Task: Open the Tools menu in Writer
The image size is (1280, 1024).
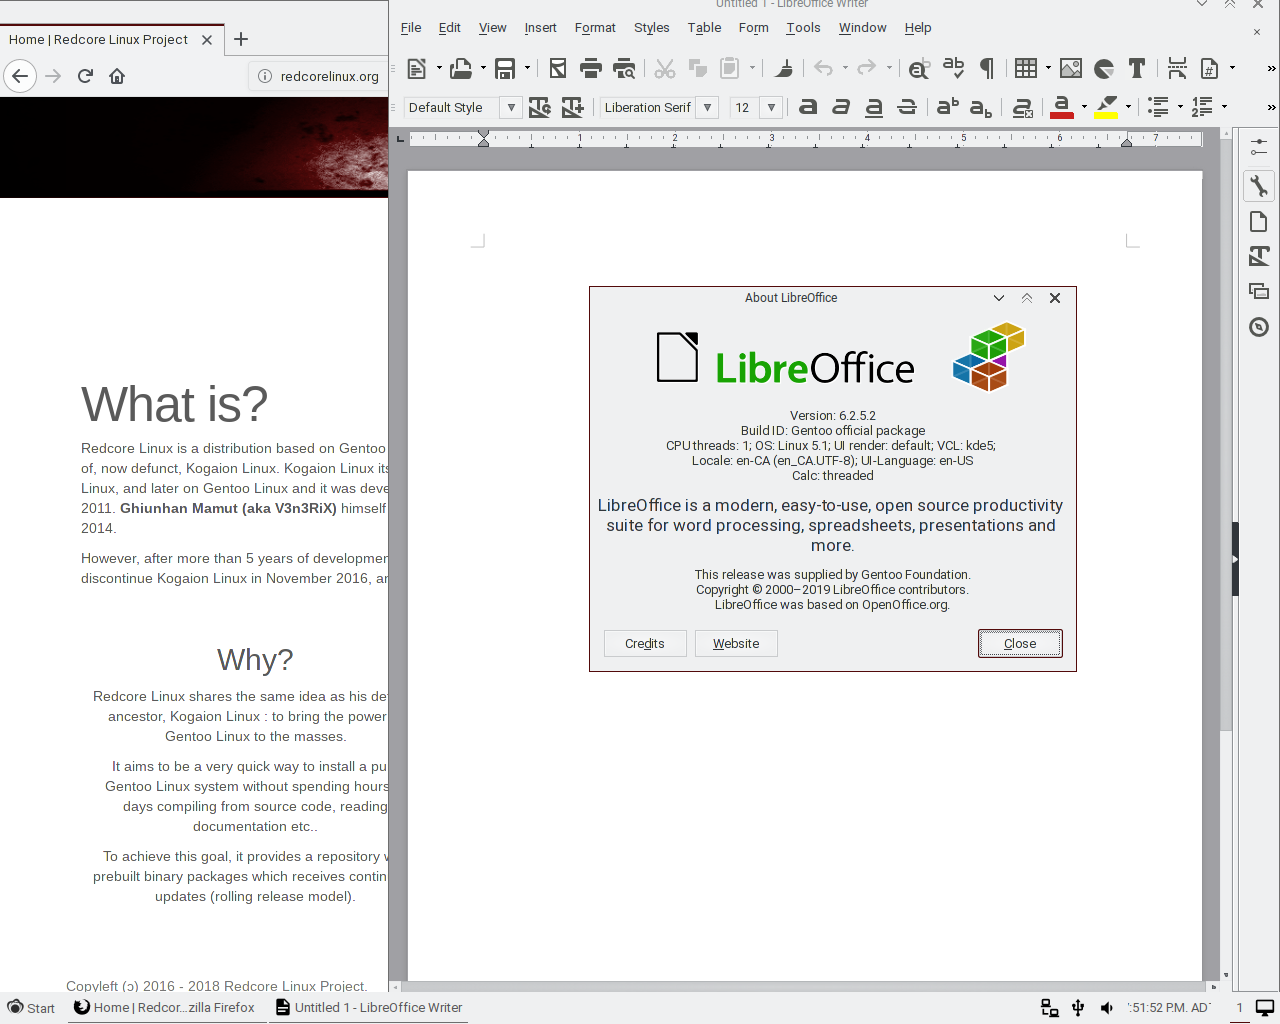Action: click(x=803, y=28)
